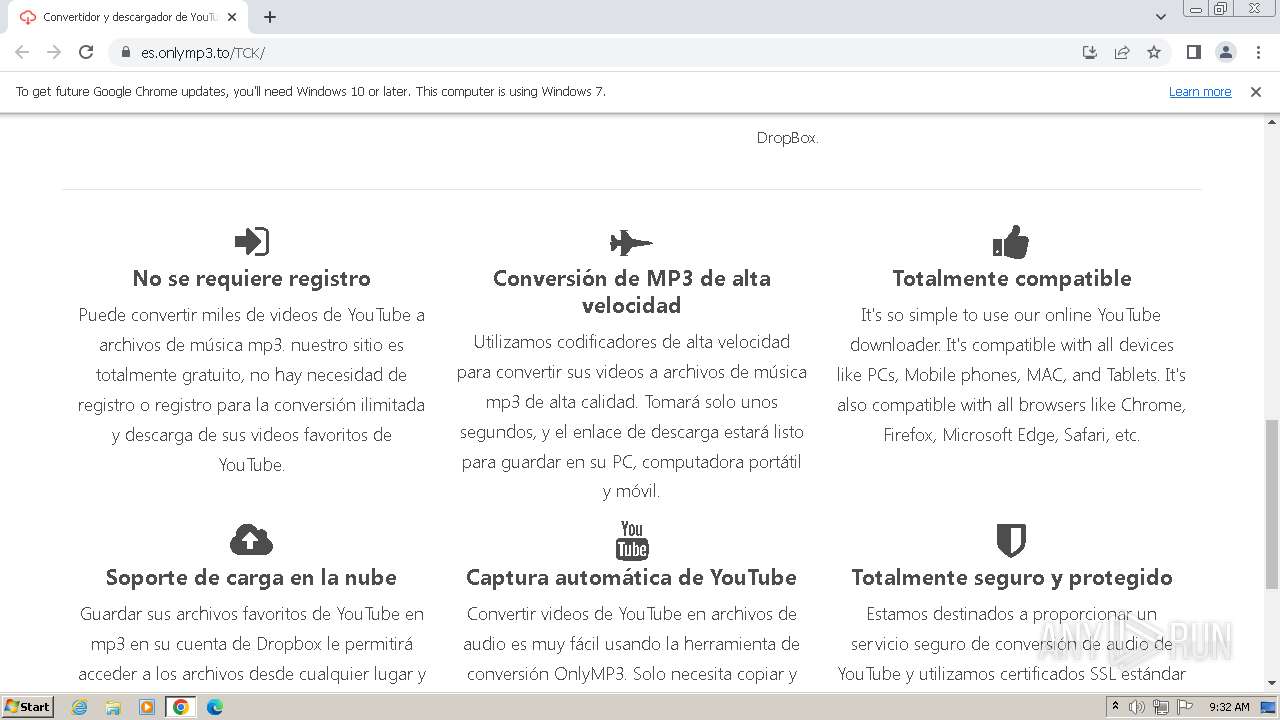
Task: Switch to the Convertidor y descargador de YouTube tab
Action: (128, 17)
